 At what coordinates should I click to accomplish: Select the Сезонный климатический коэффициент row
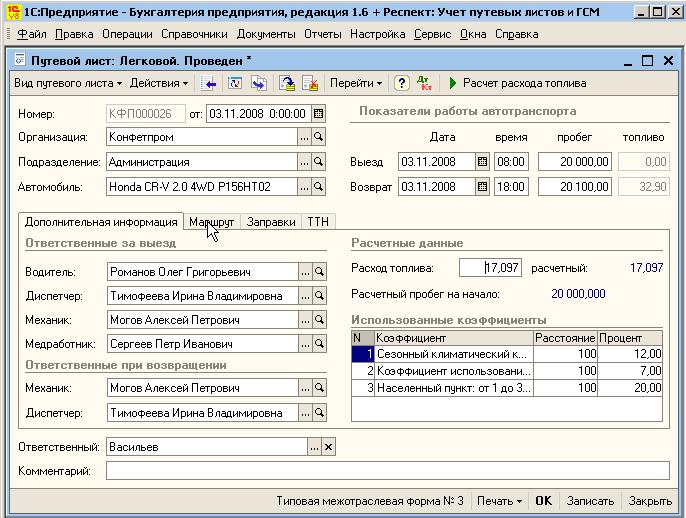[x=454, y=354]
